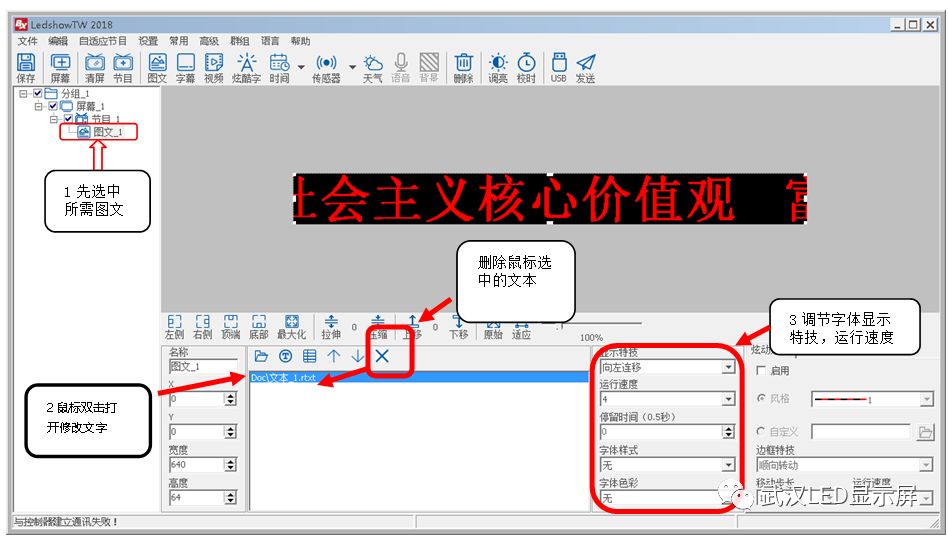Image resolution: width=948 pixels, height=537 pixels.
Task: Open the 帮助 menu
Action: 300,41
